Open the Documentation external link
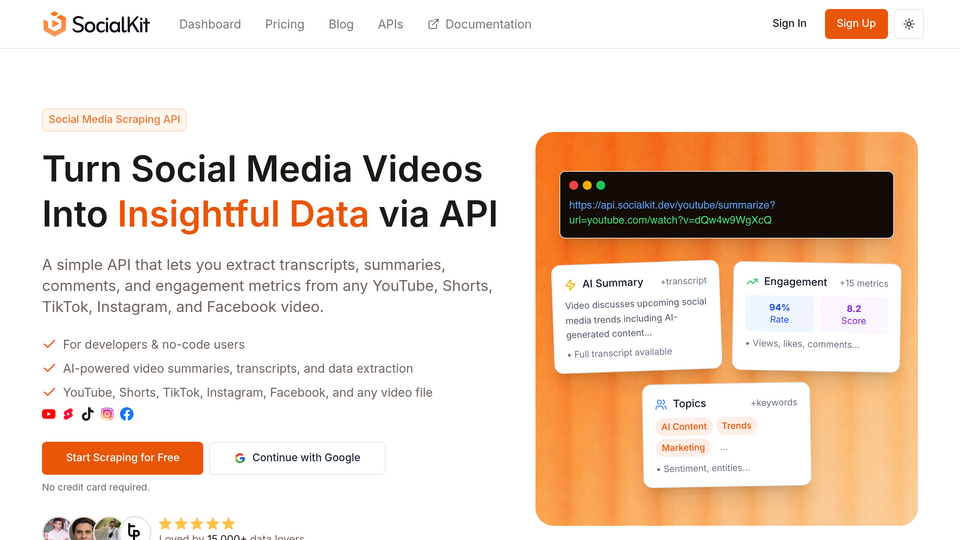The height and width of the screenshot is (540, 960). (479, 24)
